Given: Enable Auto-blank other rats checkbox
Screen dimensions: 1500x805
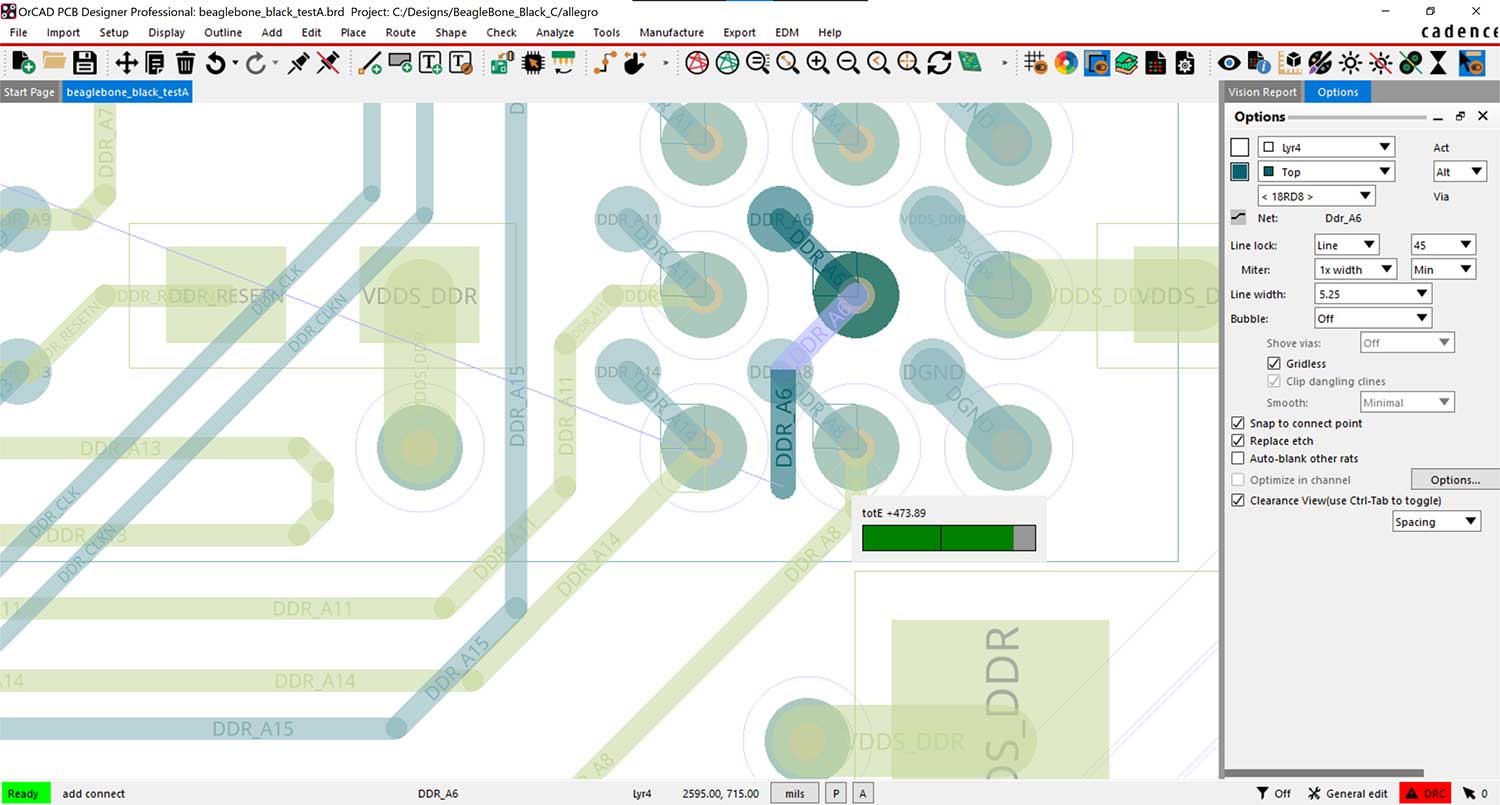Looking at the screenshot, I should tap(1238, 459).
